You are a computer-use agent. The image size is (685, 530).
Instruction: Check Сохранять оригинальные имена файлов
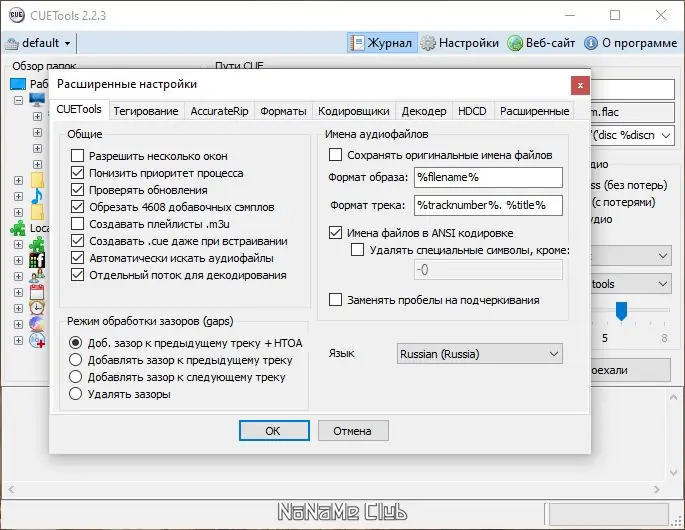[335, 155]
